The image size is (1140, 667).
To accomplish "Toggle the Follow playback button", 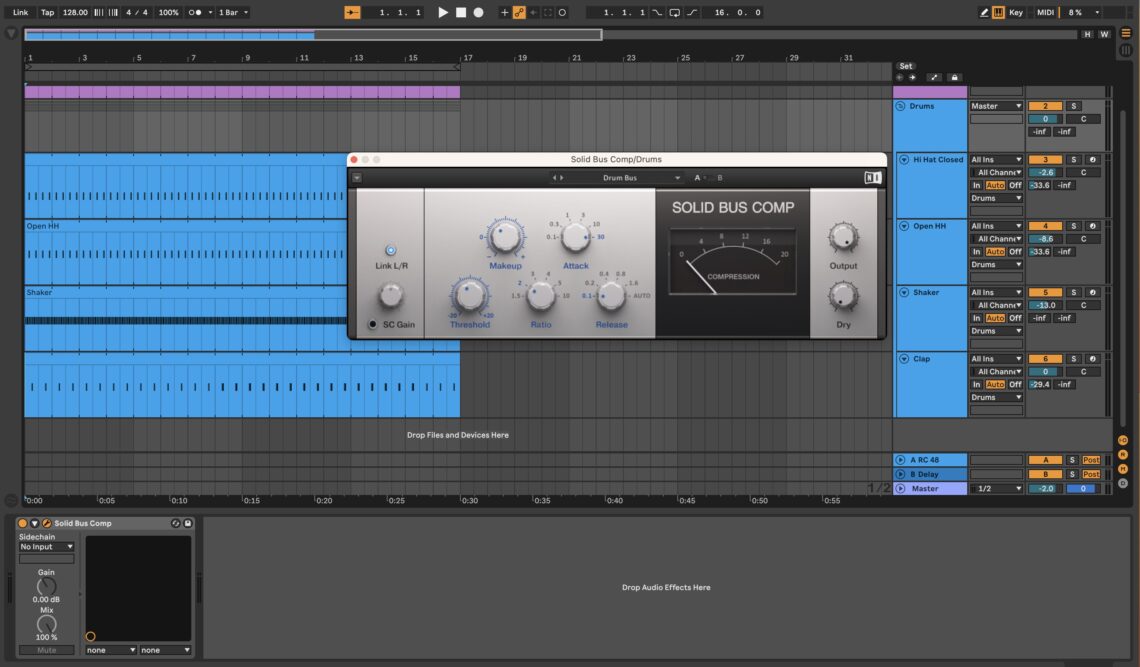I will coord(352,12).
